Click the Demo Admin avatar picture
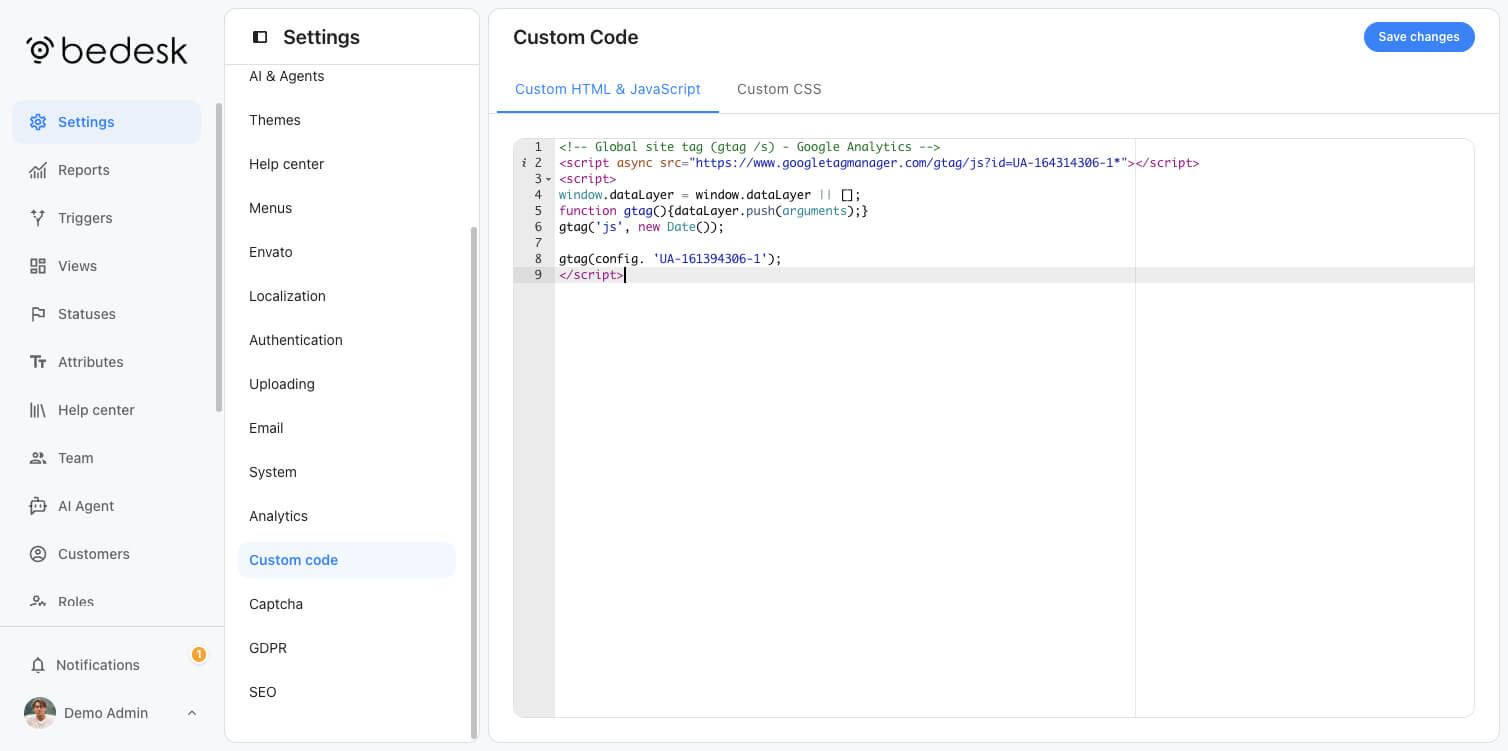This screenshot has height=751, width=1508. pyautogui.click(x=40, y=713)
